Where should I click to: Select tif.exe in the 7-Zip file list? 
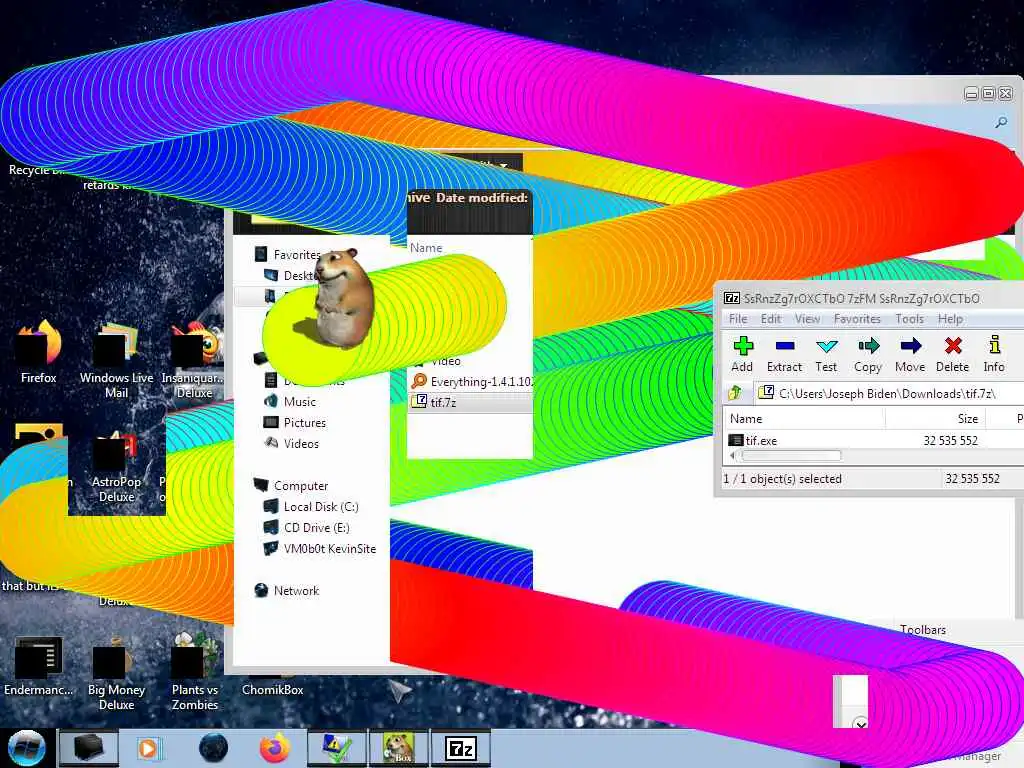(761, 441)
